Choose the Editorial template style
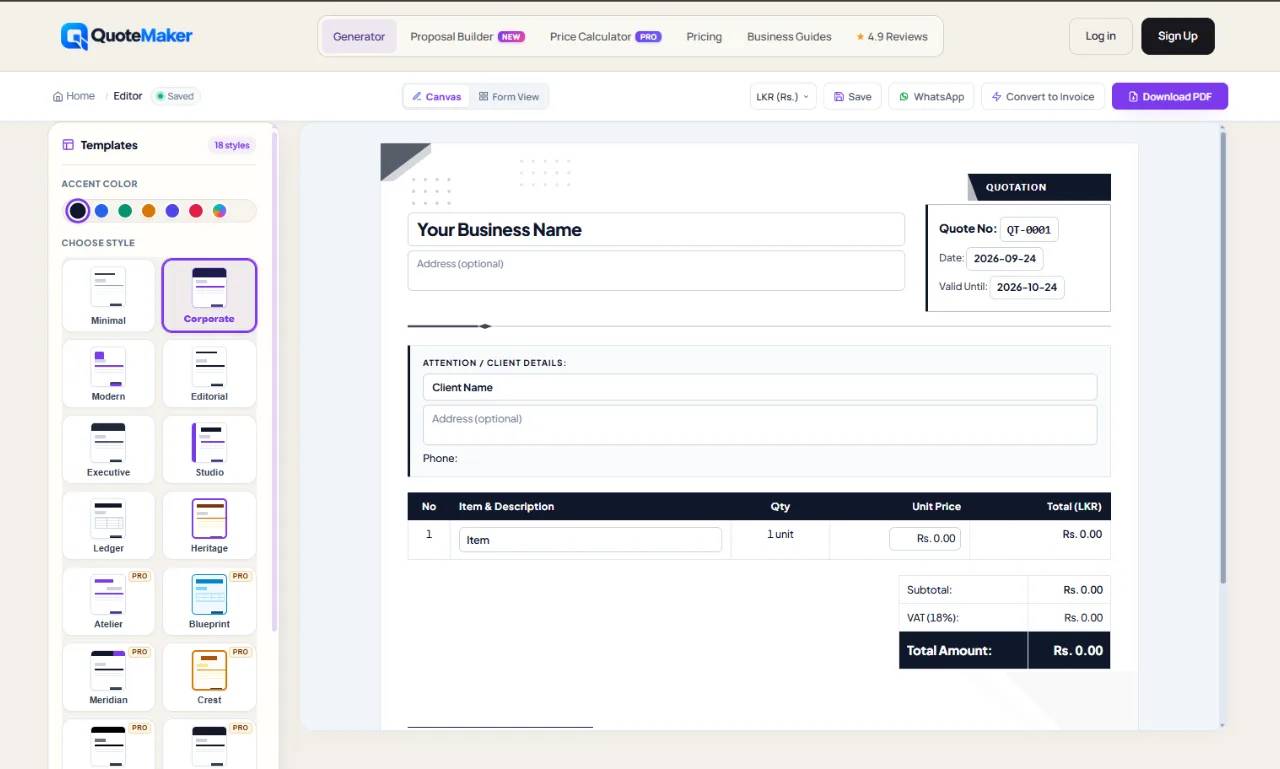1280x769 pixels. coord(209,373)
